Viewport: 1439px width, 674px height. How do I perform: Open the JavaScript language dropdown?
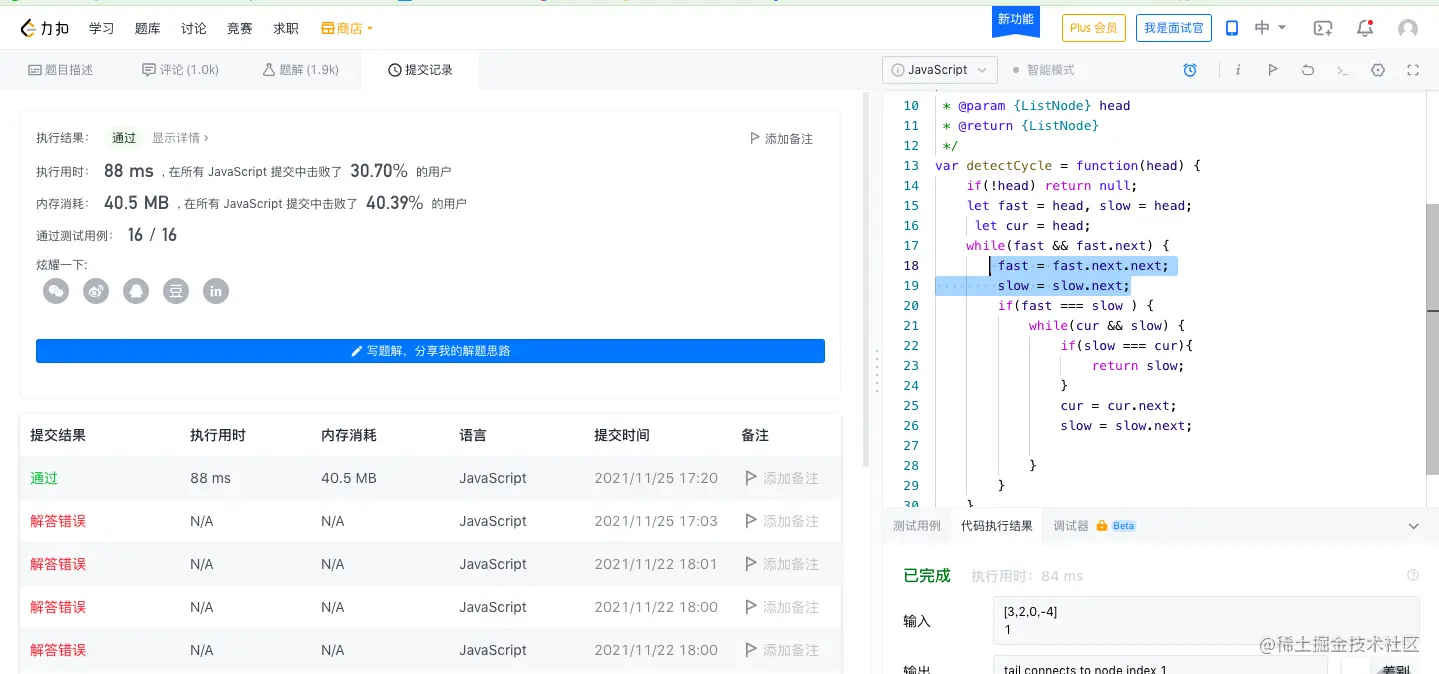(940, 70)
